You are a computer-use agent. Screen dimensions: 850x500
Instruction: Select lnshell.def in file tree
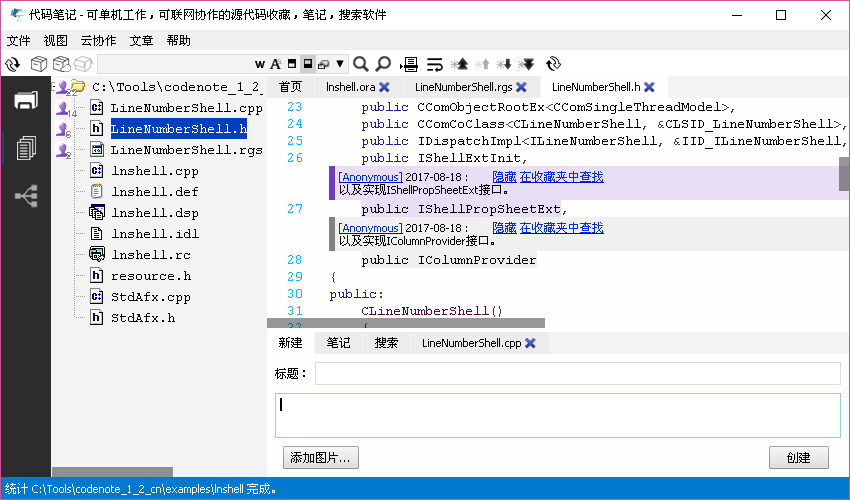click(155, 192)
